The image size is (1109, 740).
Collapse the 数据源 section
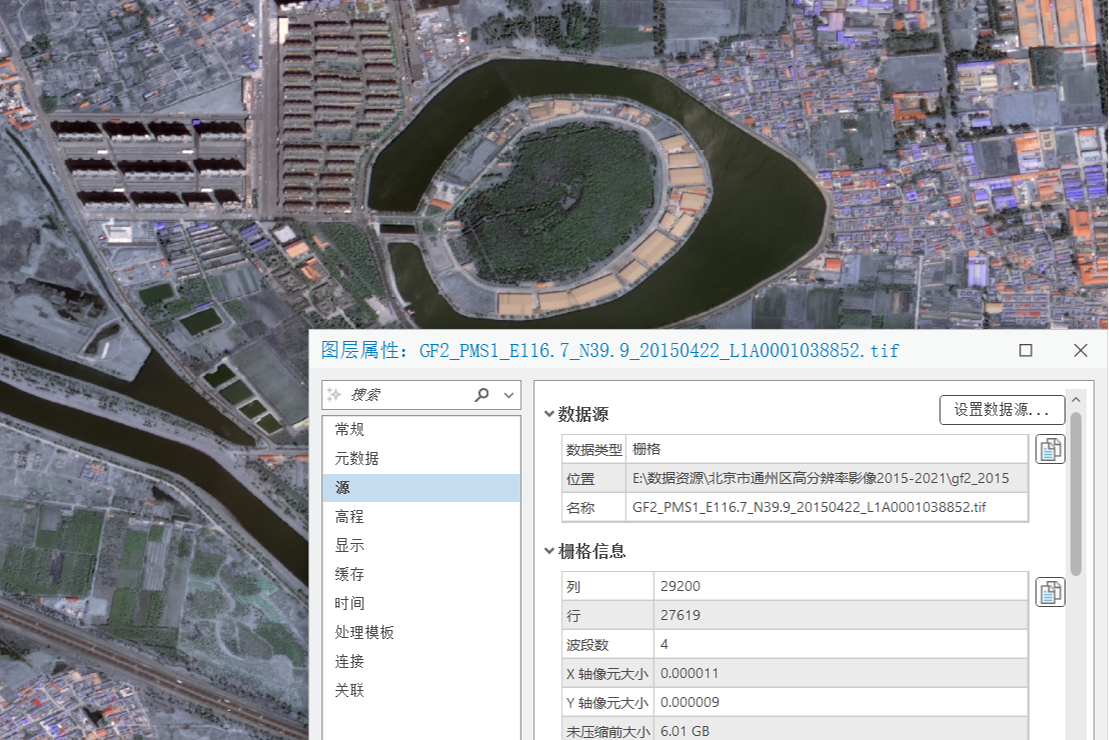coord(549,414)
